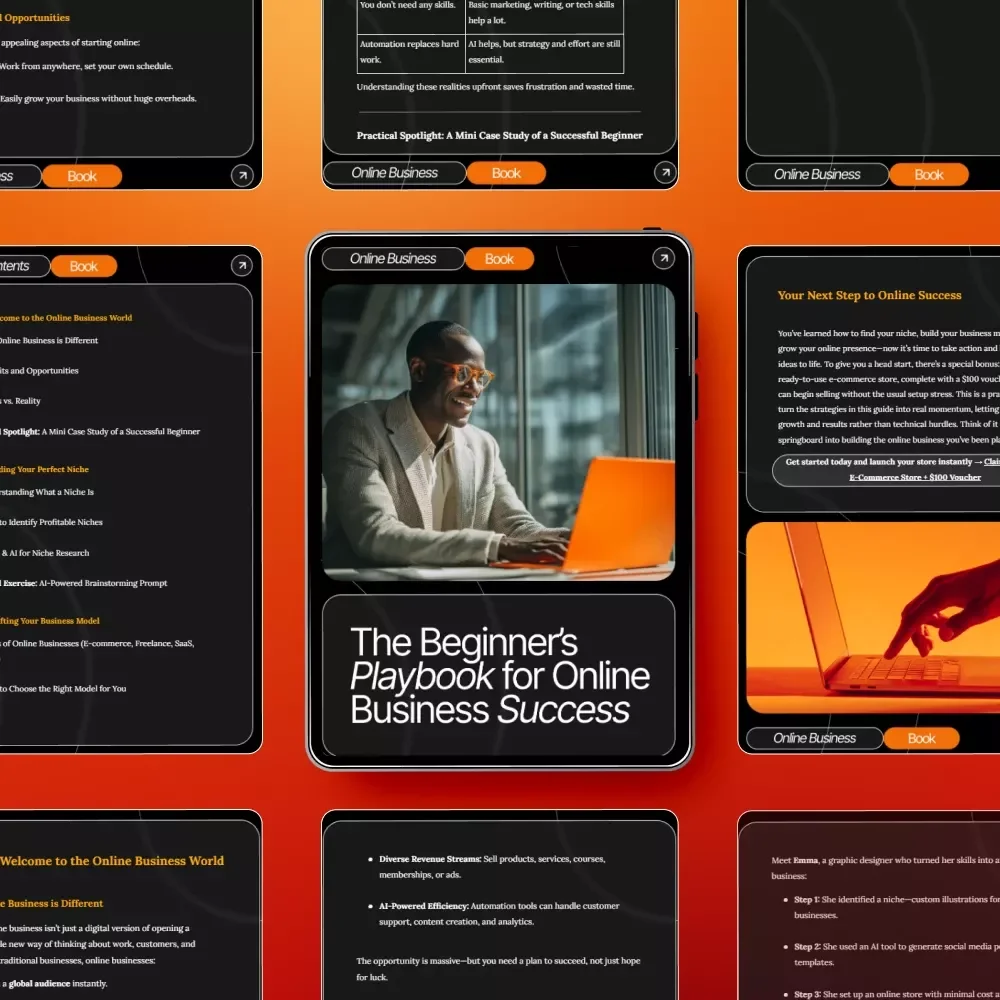Viewport: 1000px width, 1000px height.
Task: Click table cell 'Basic marketing, writing, or tech skills help a lot.'
Action: point(542,12)
